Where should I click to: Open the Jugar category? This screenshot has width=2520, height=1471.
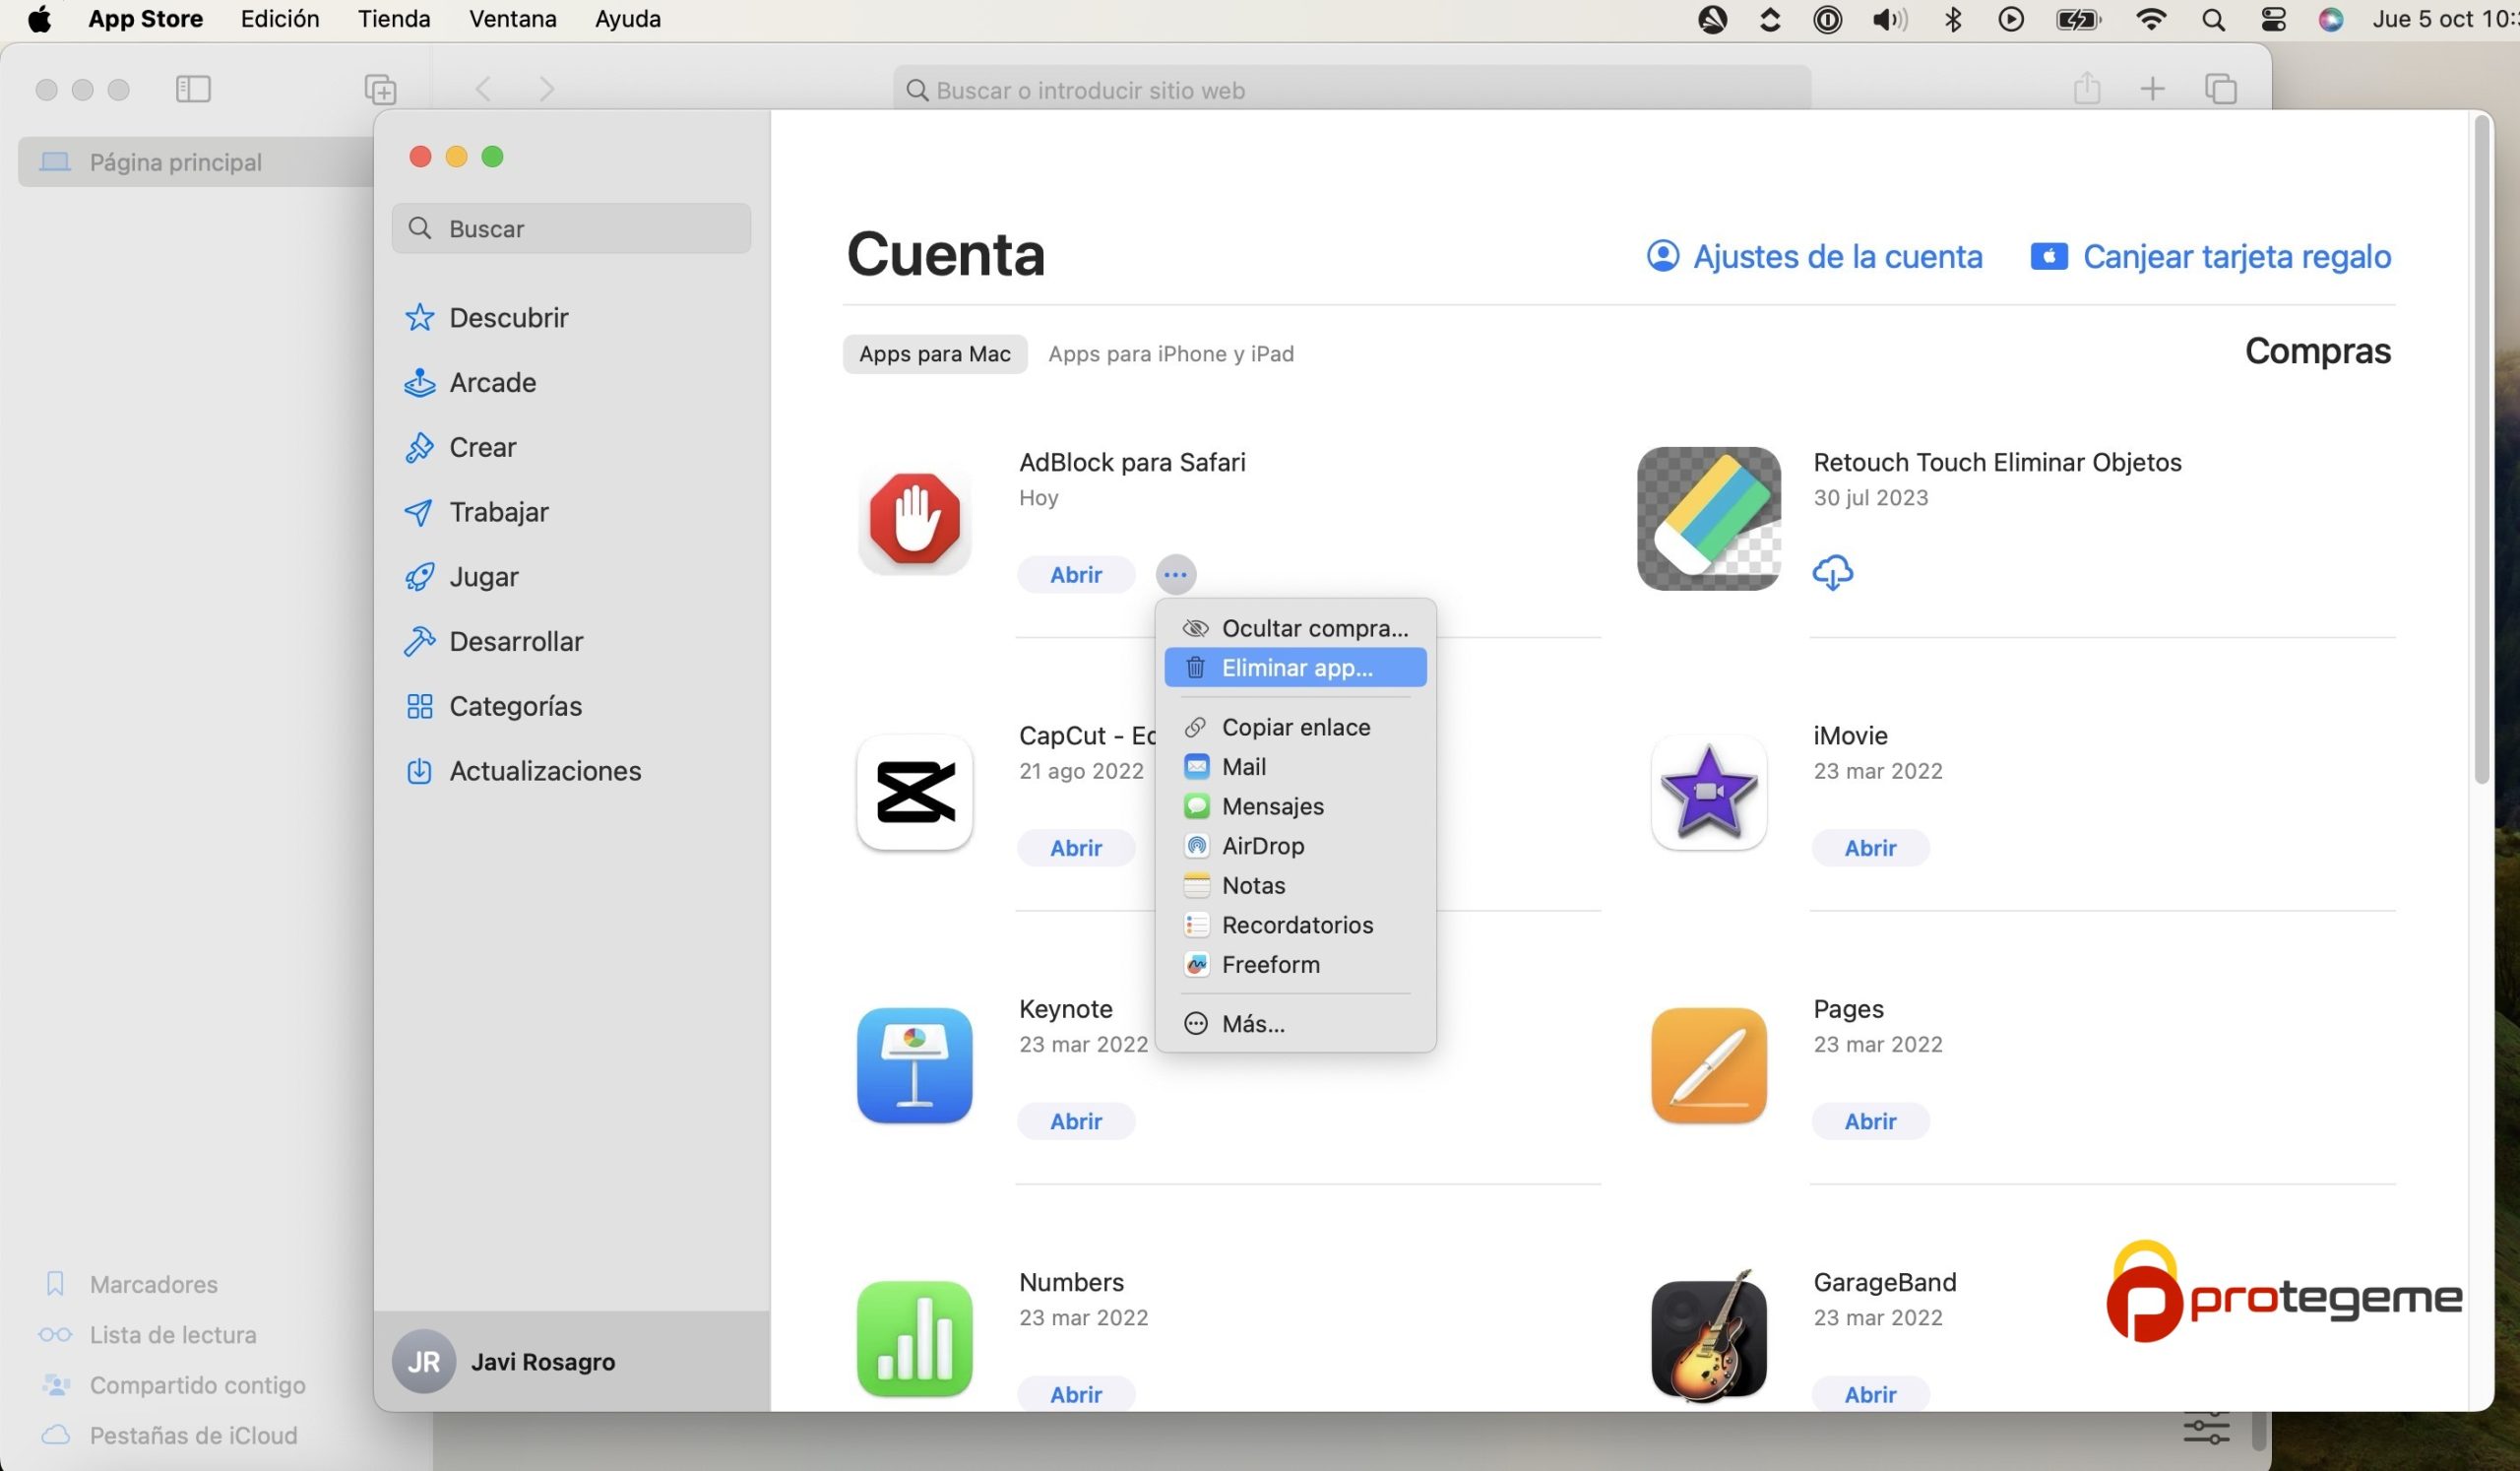click(461, 577)
